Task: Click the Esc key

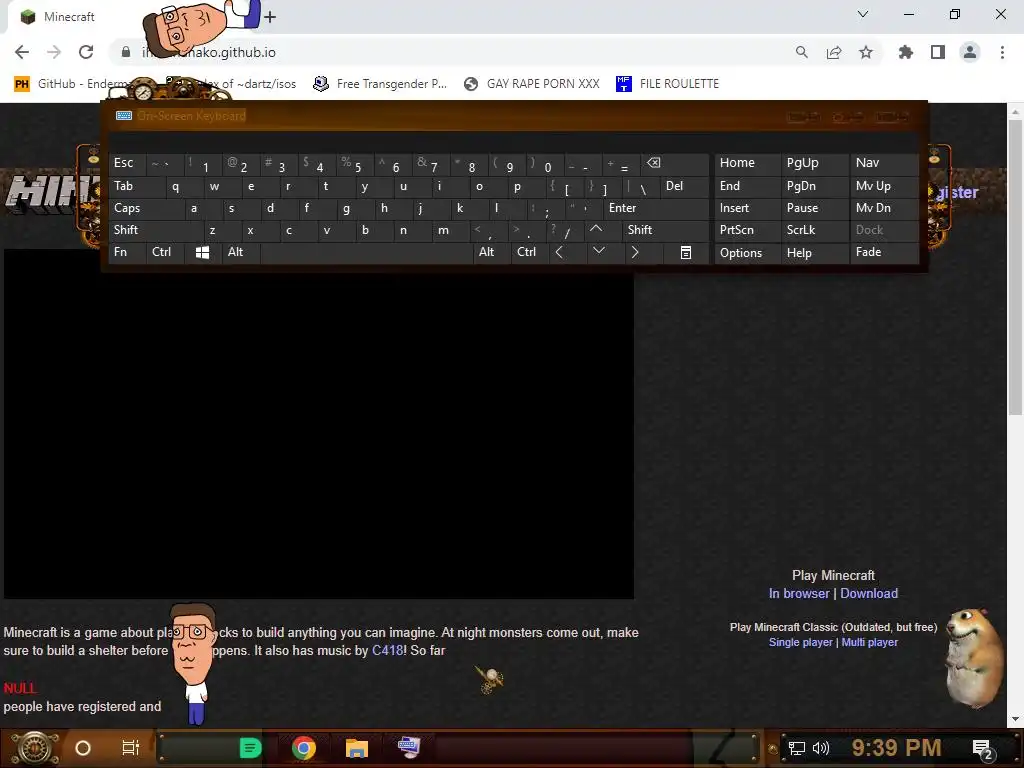Action: [127, 163]
